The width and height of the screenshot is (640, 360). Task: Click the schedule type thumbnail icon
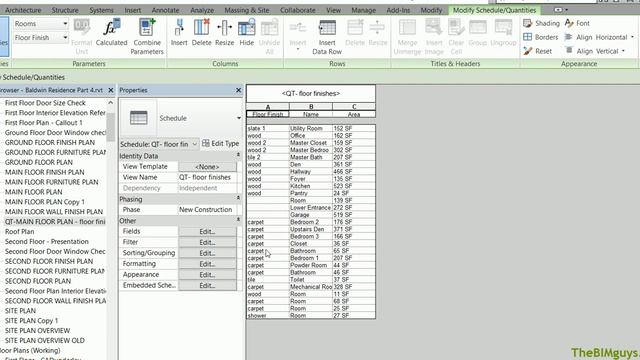(x=139, y=118)
